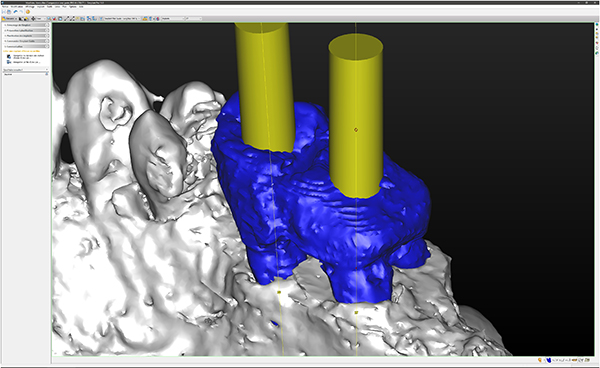Screen dimensions: 600x368
Task: Click the second action link in the left panel
Action: [x=26, y=62]
